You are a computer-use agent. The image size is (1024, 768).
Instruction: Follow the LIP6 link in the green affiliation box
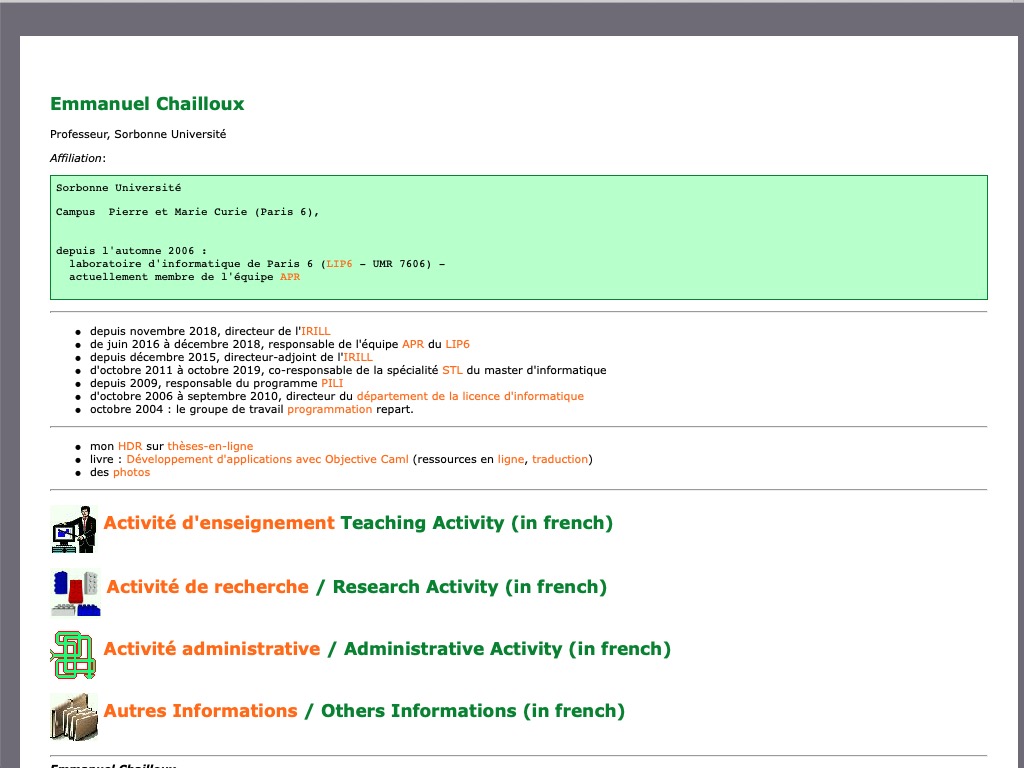[x=339, y=264]
